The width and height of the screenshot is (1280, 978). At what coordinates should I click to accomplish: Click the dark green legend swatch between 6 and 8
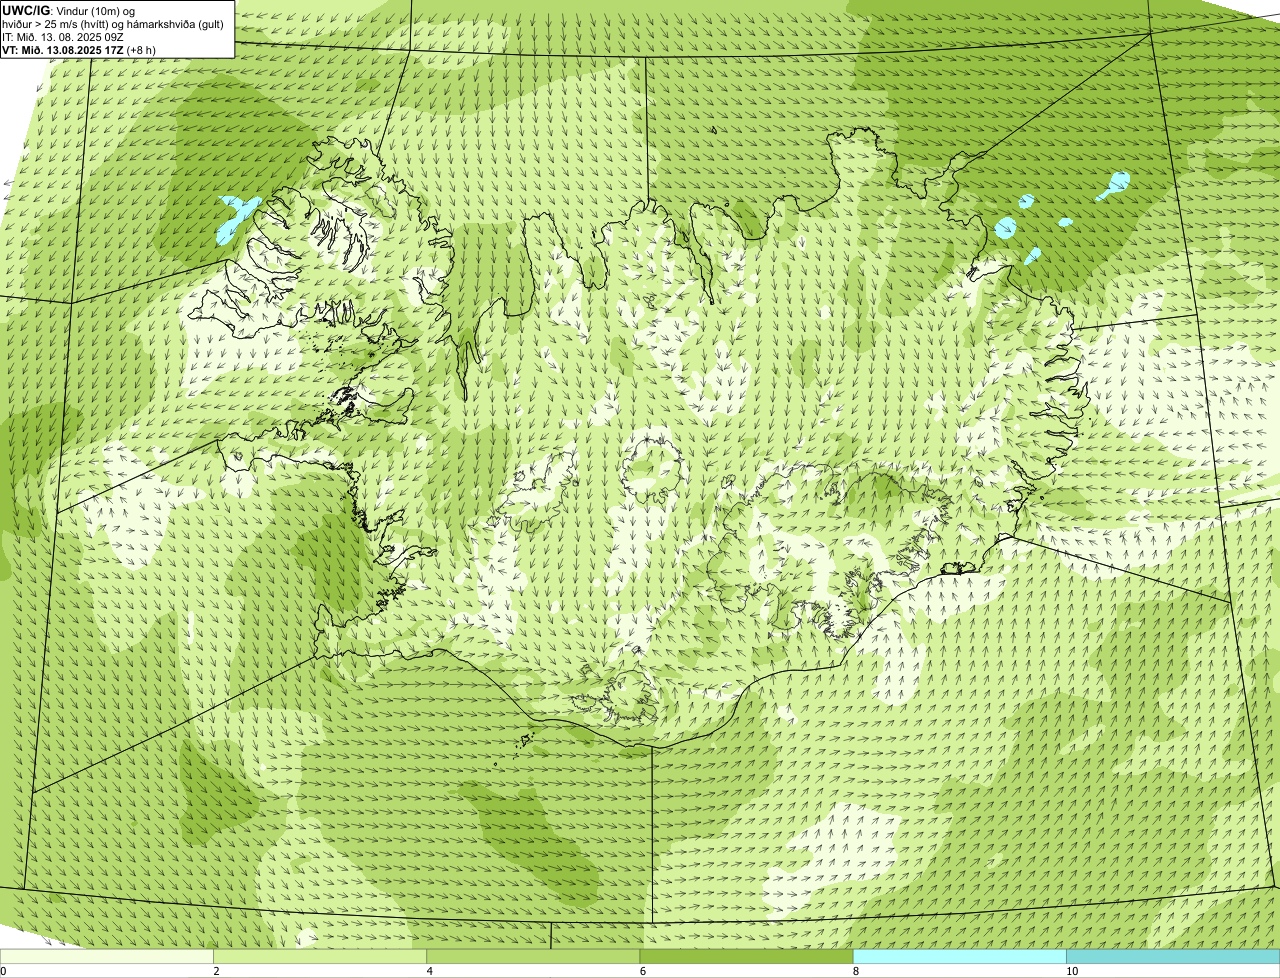coord(746,957)
